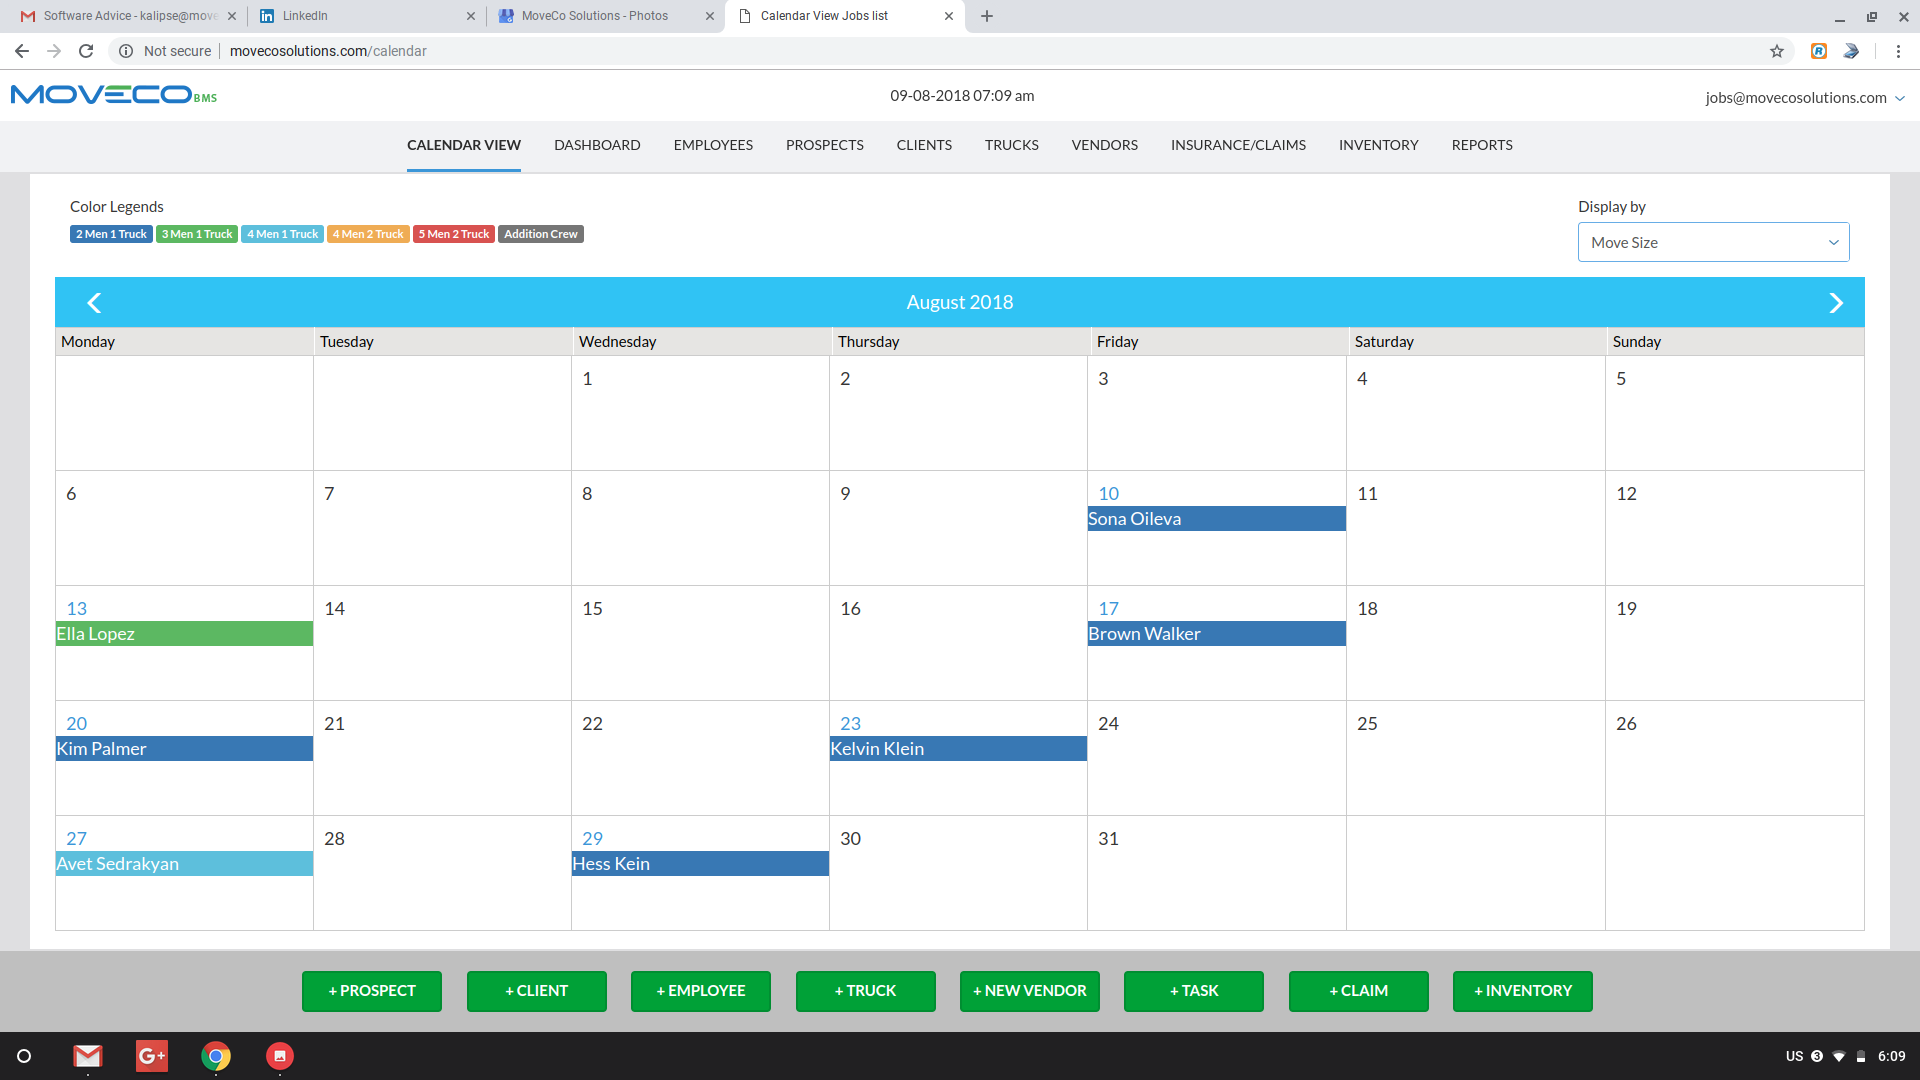Click the browser back arrow
Image resolution: width=1920 pixels, height=1080 pixels.
tap(22, 51)
